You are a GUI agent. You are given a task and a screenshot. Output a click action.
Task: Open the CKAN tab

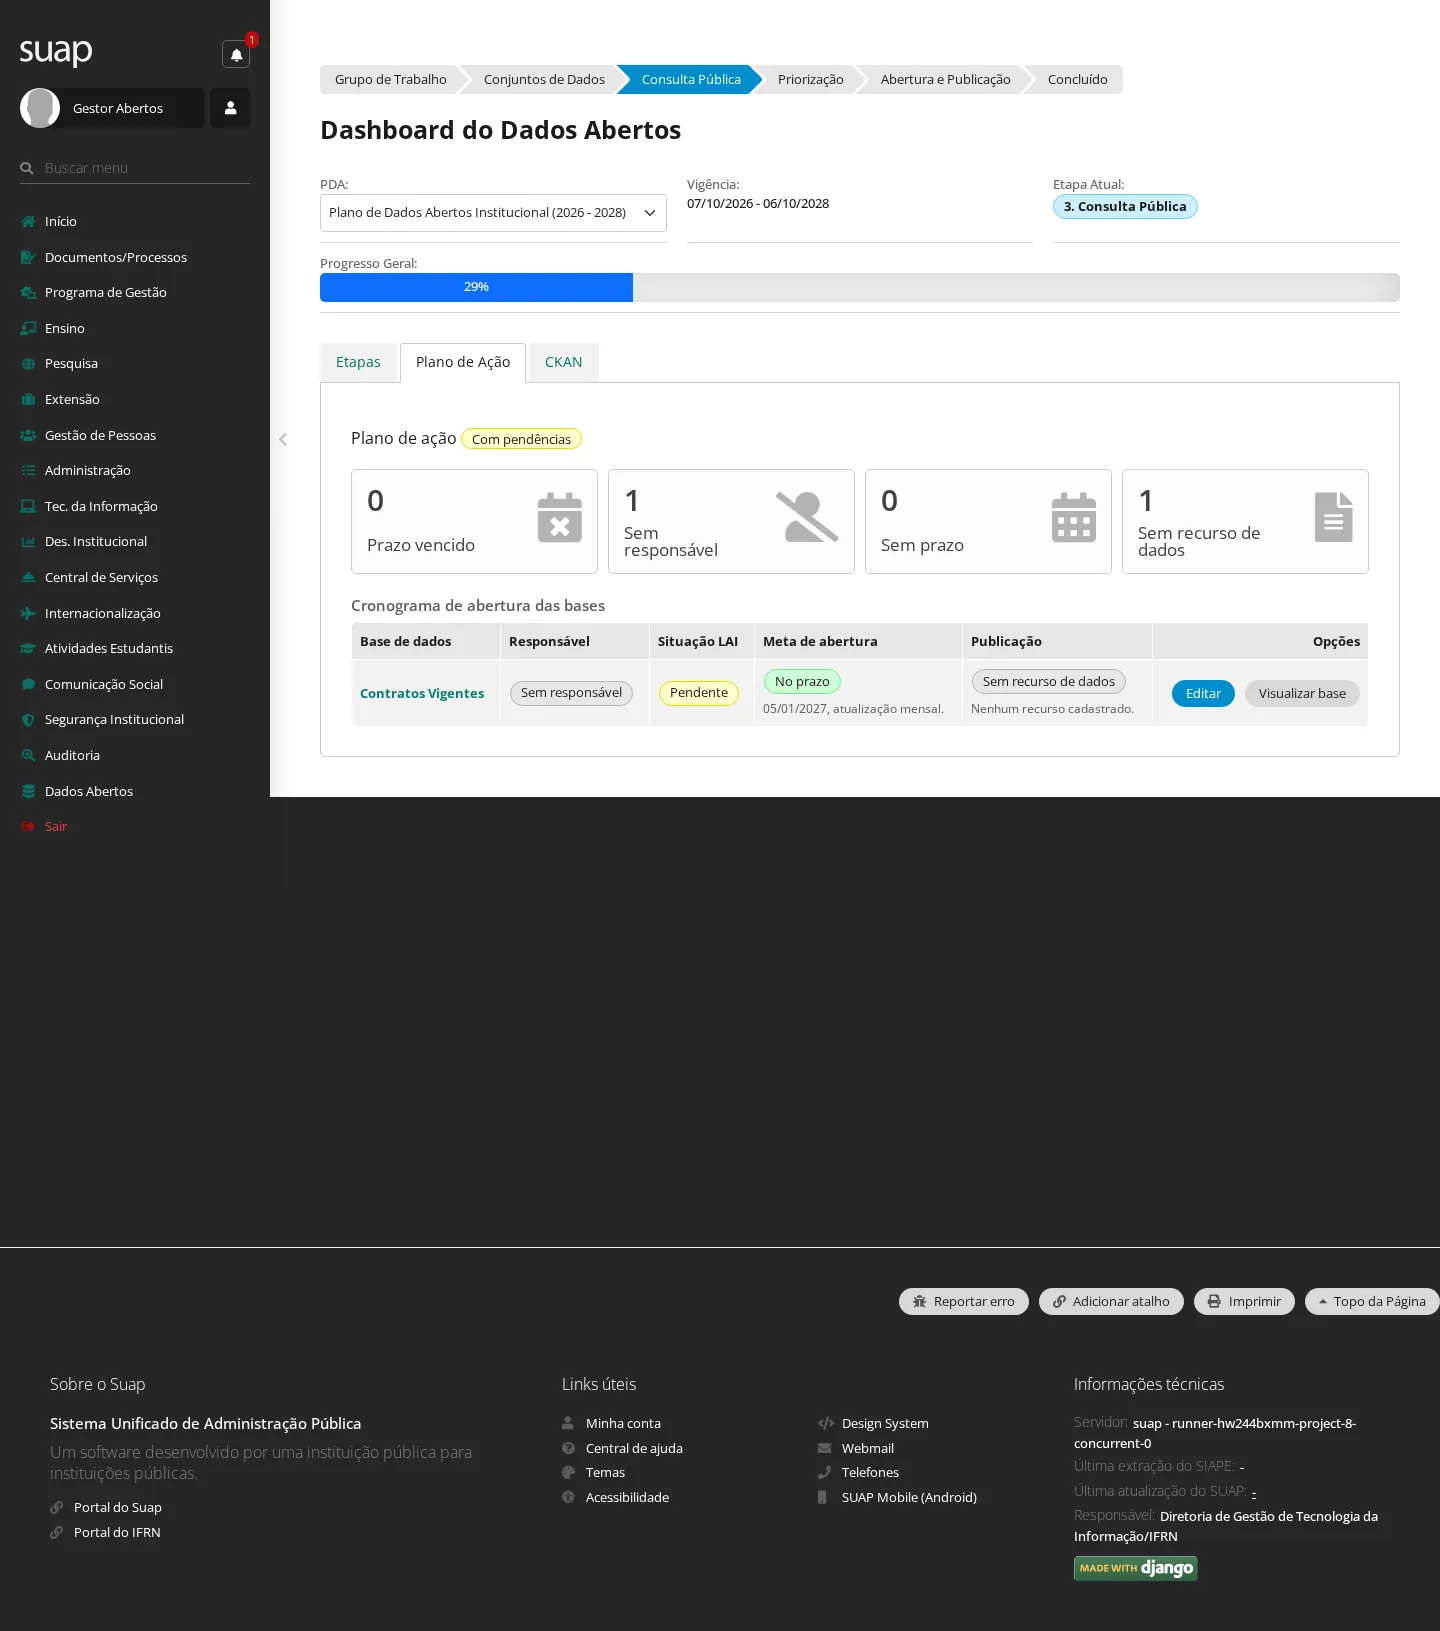point(563,362)
